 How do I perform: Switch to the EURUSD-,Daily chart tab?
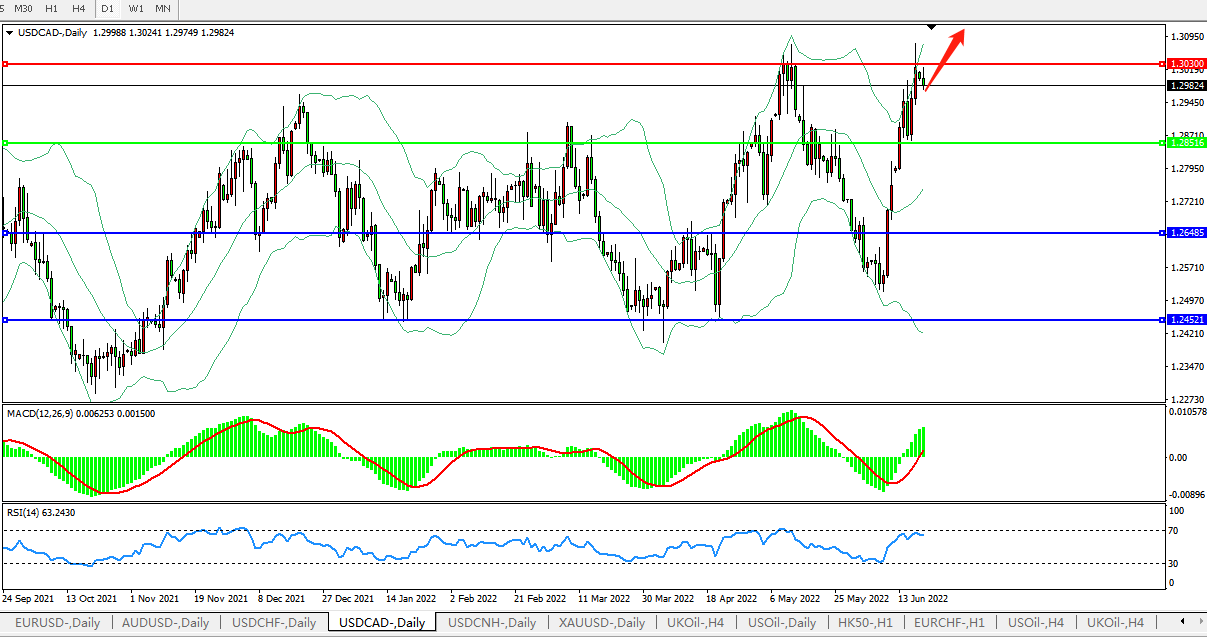(56, 622)
